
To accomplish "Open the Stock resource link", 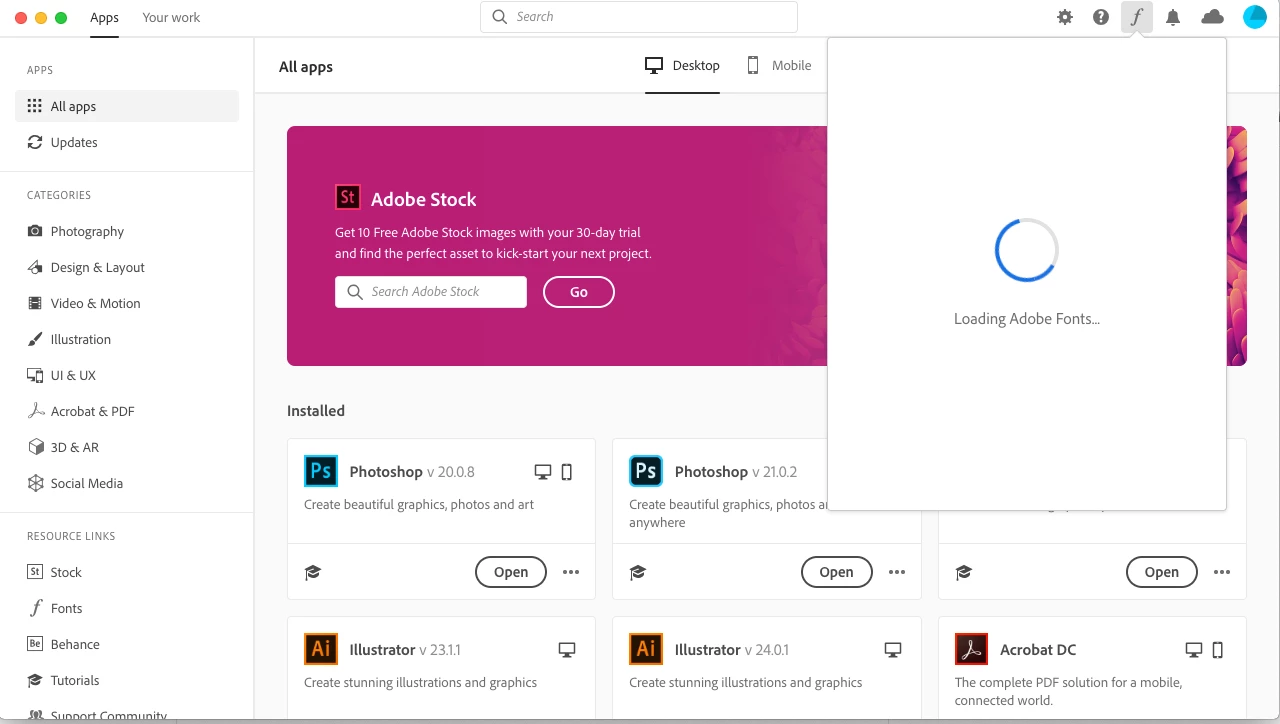I will click(x=127, y=572).
